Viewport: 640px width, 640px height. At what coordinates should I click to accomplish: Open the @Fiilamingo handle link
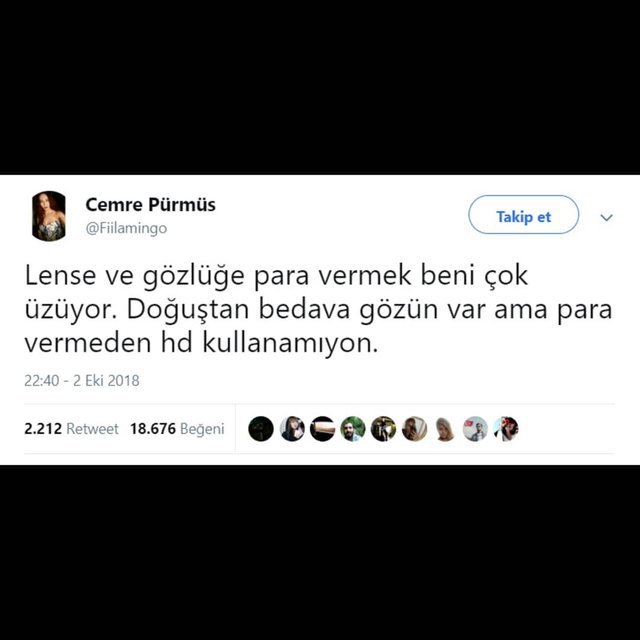click(x=126, y=228)
